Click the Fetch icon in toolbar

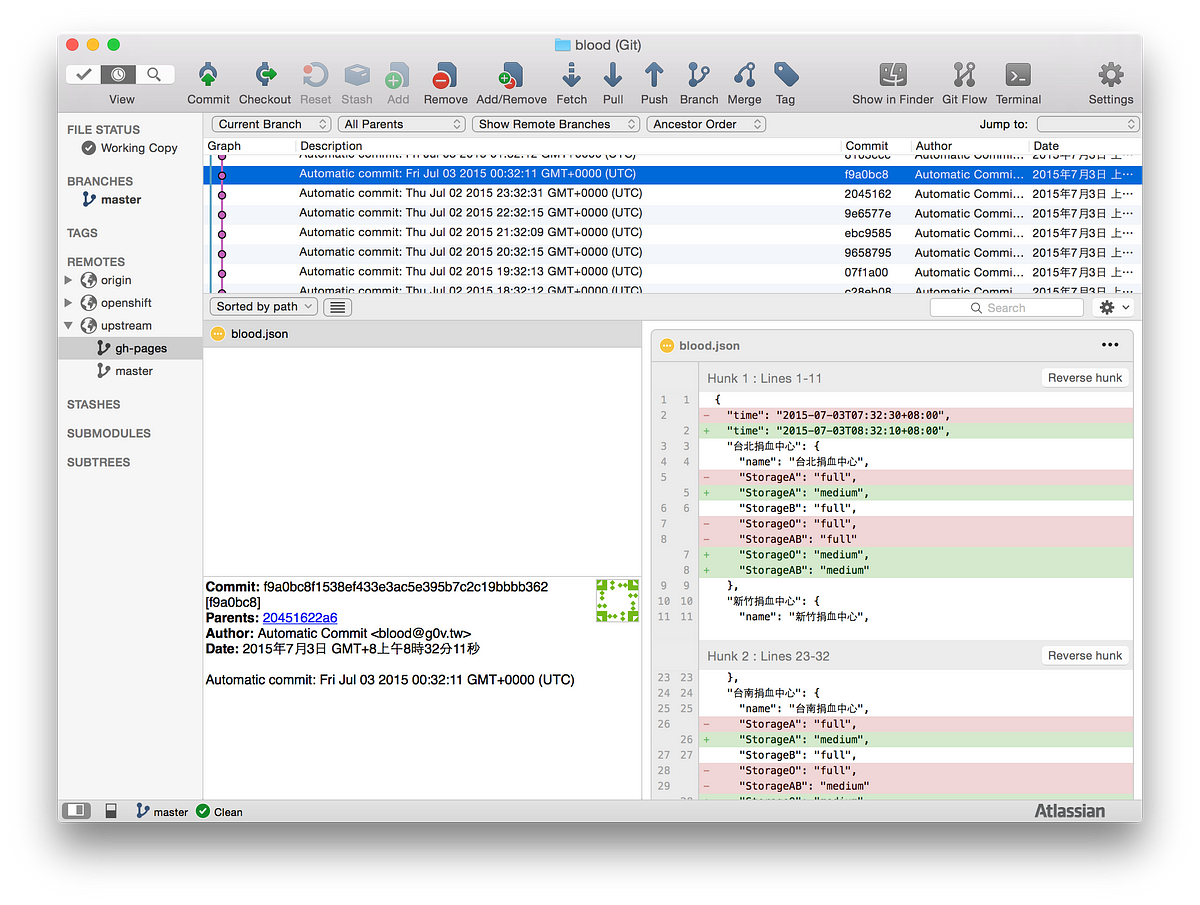click(x=572, y=76)
